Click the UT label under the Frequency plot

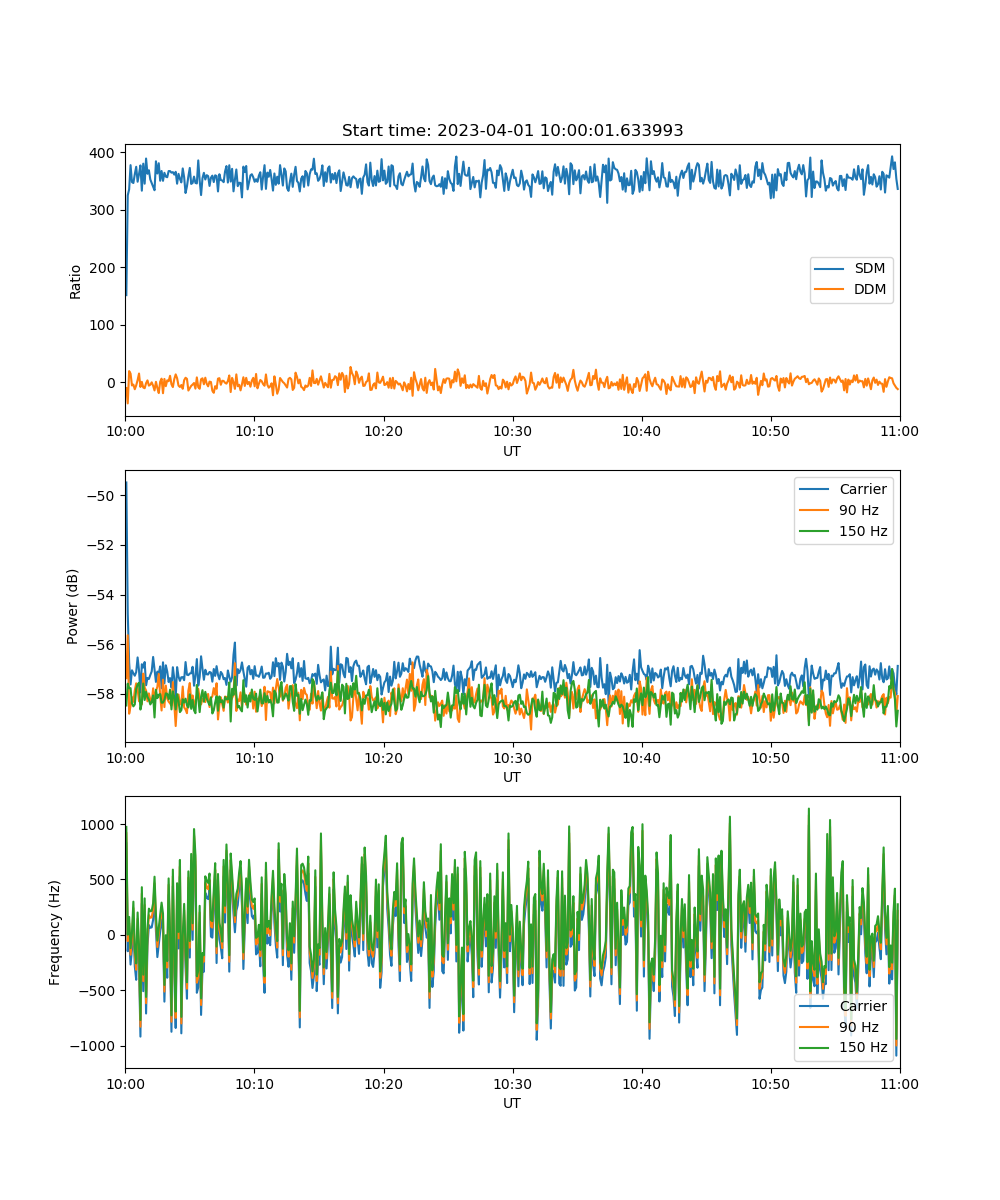[512, 1103]
